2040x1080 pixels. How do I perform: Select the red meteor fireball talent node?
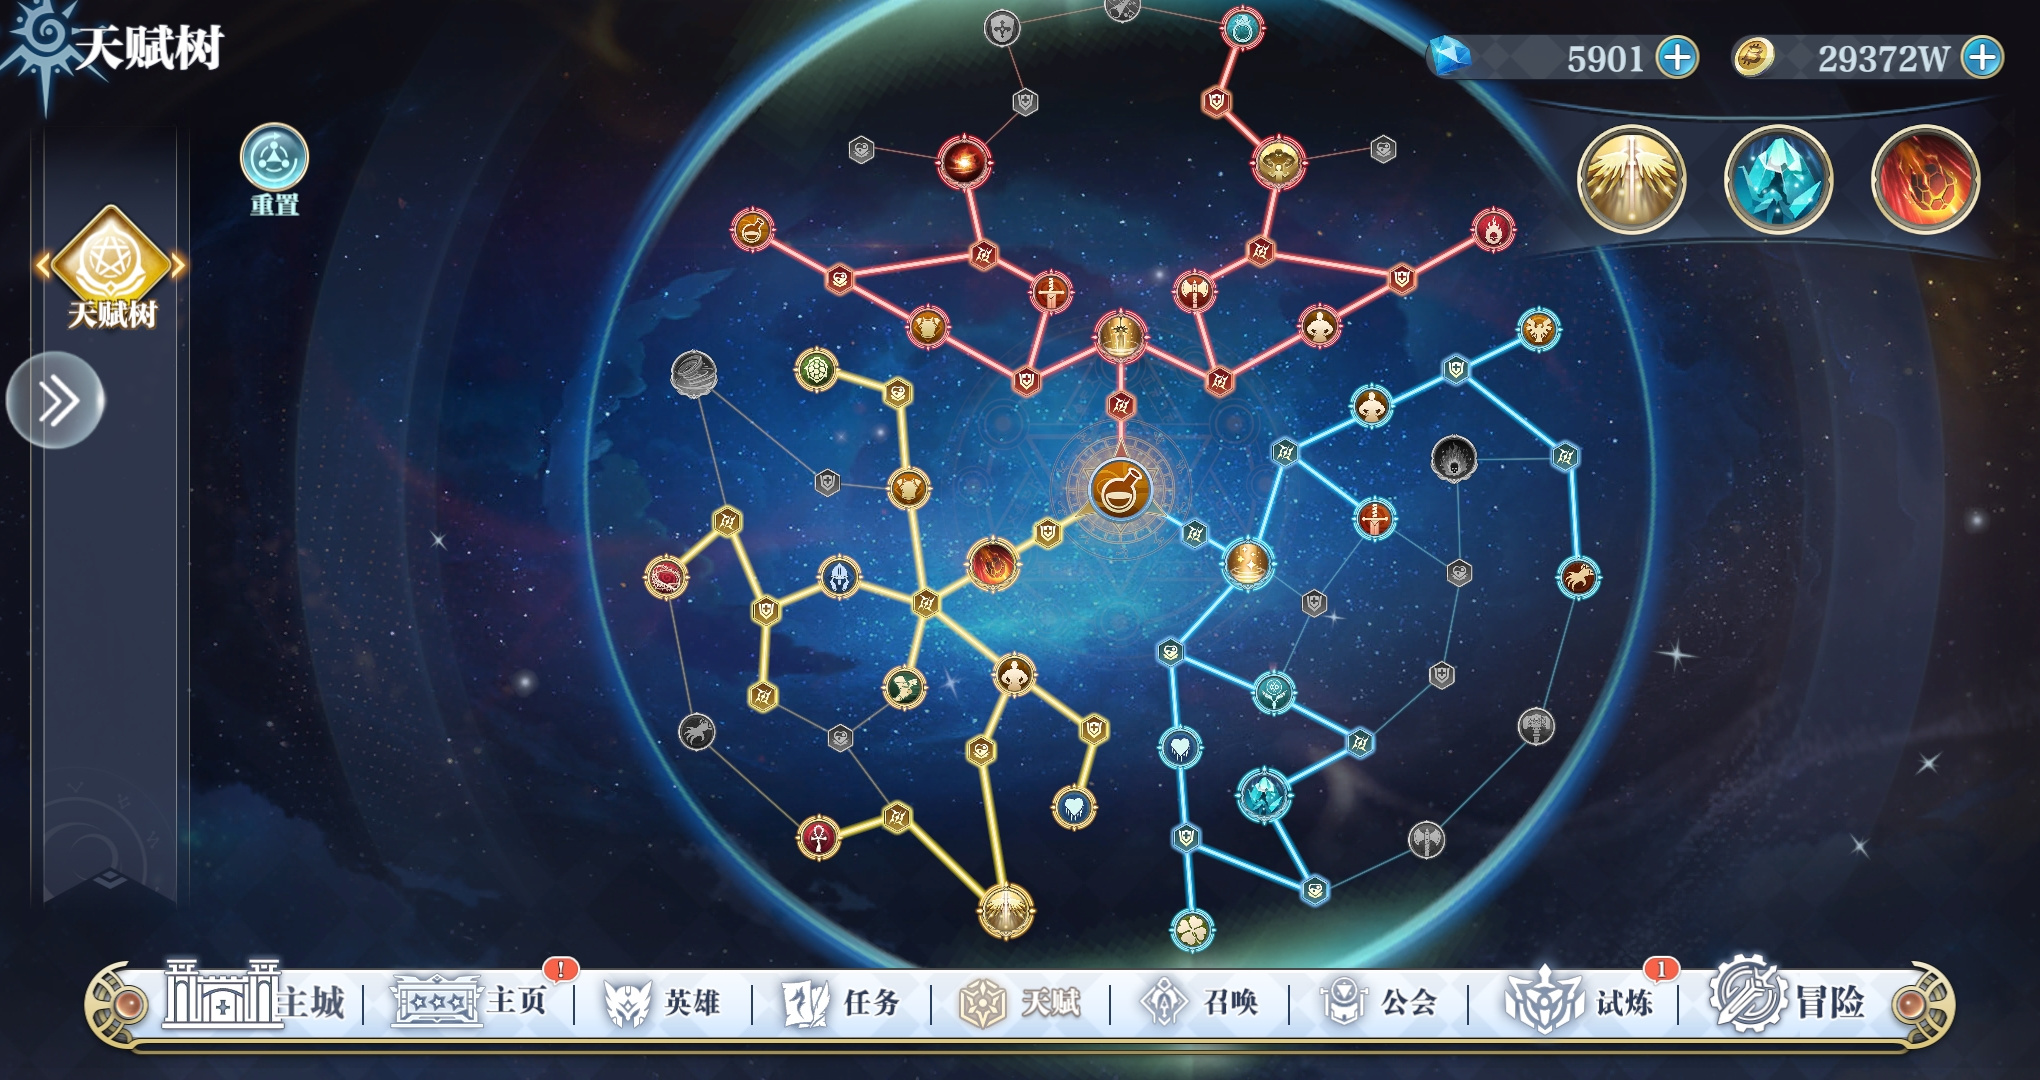[x=964, y=161]
